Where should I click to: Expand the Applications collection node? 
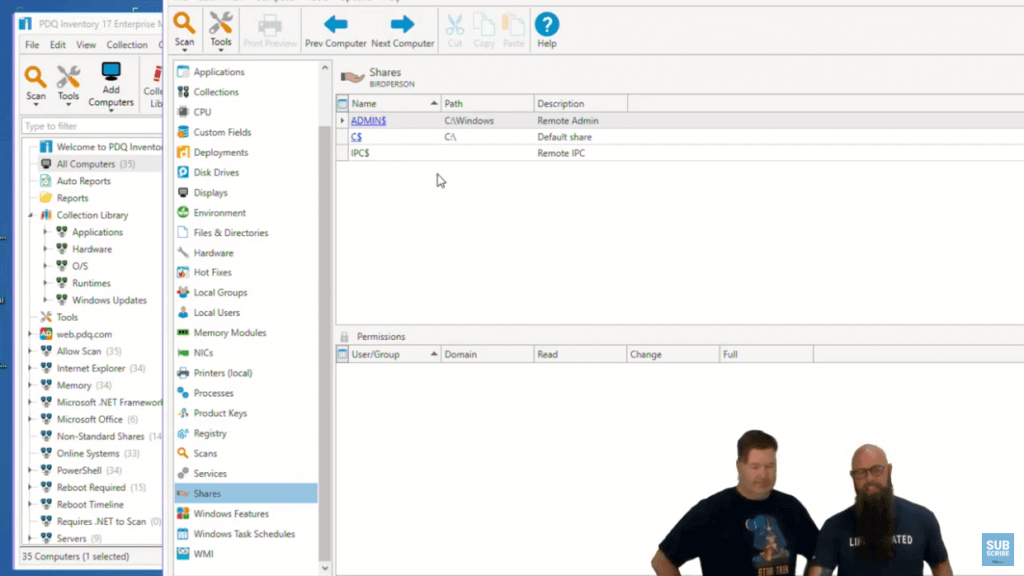click(45, 232)
